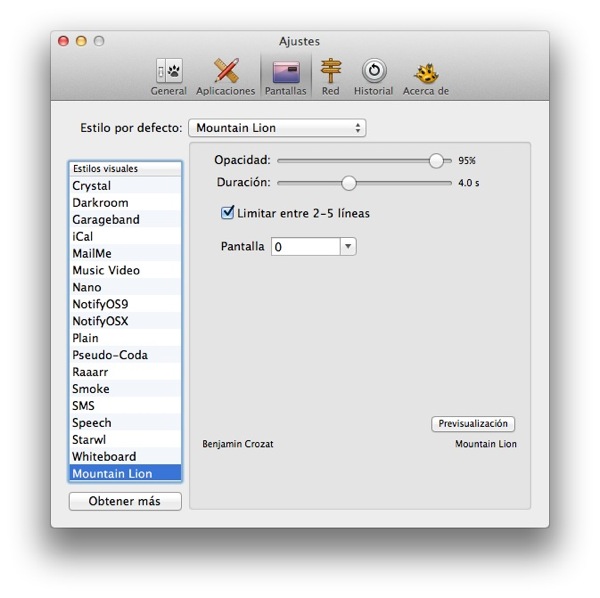The height and width of the screenshot is (598, 600).
Task: Select Crystal visual style
Action: [125, 186]
